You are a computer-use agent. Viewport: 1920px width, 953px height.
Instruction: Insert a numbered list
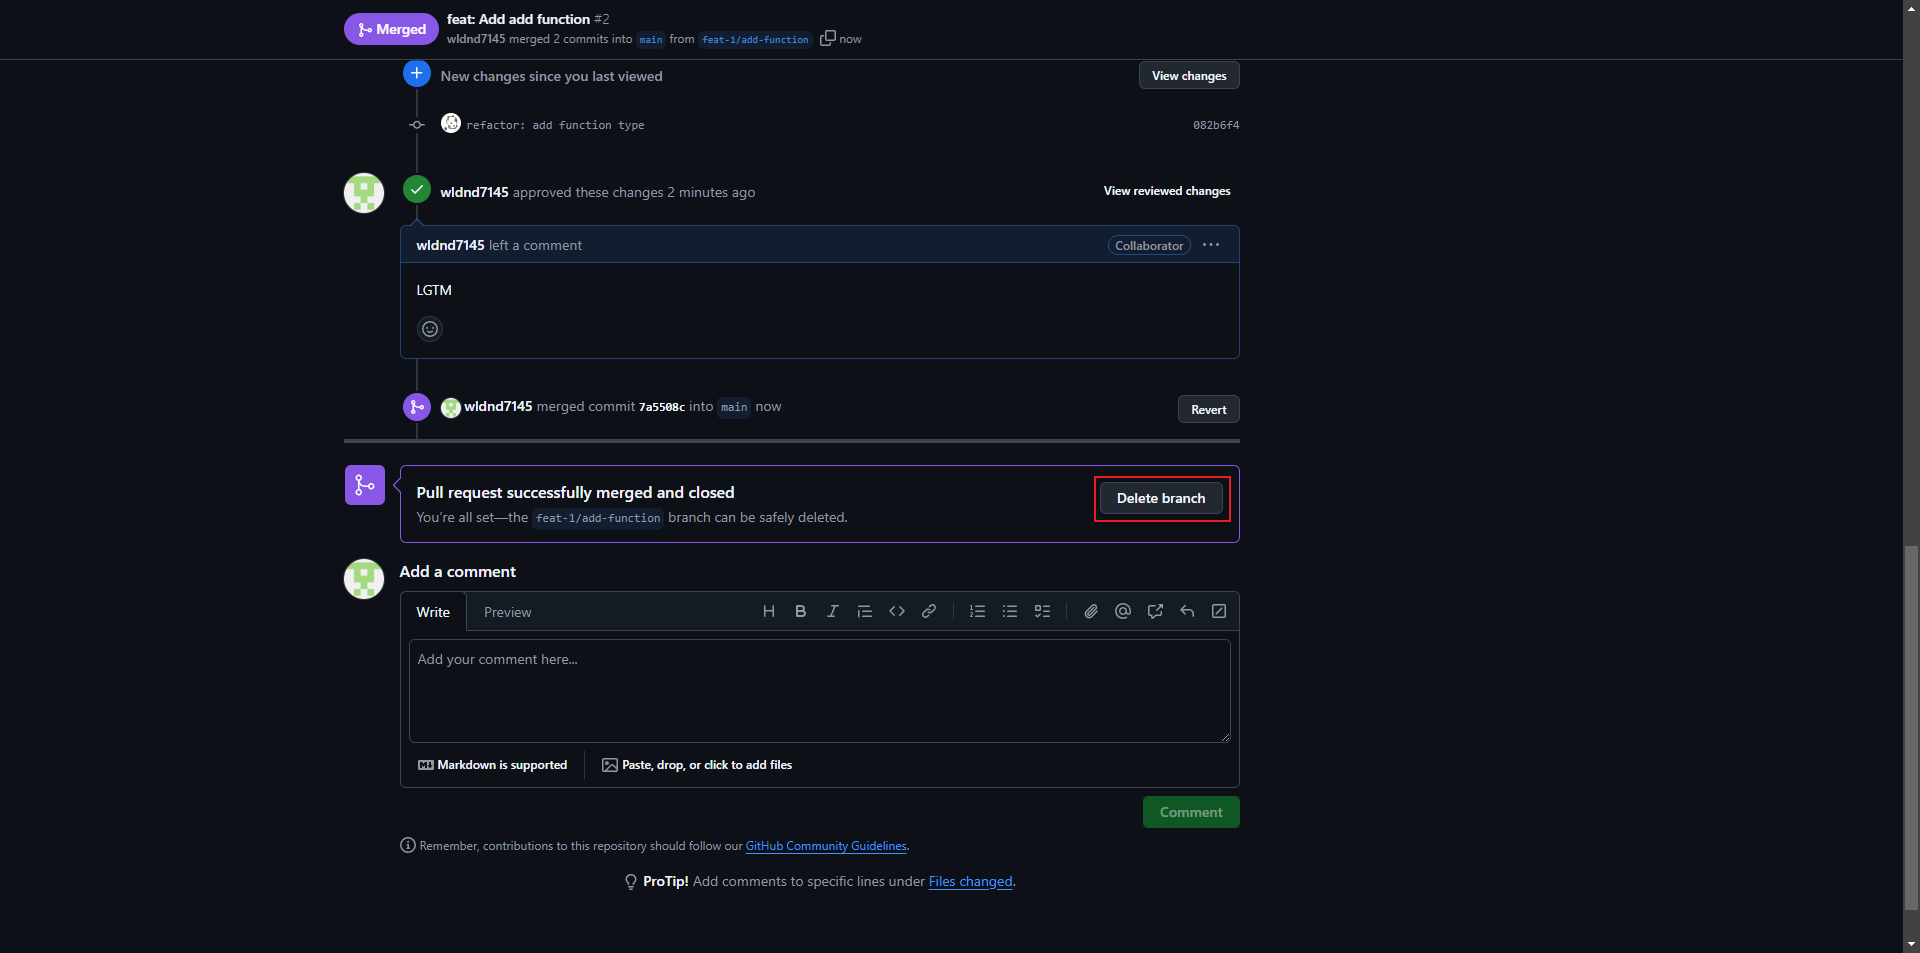(x=978, y=611)
